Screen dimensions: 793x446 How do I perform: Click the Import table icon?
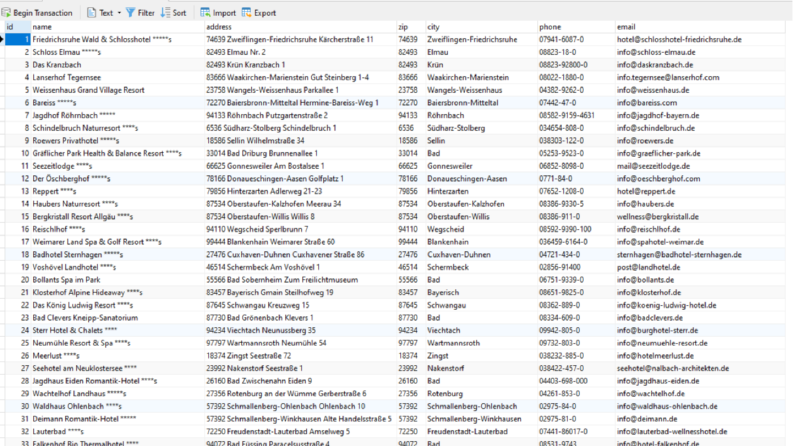[x=205, y=13]
